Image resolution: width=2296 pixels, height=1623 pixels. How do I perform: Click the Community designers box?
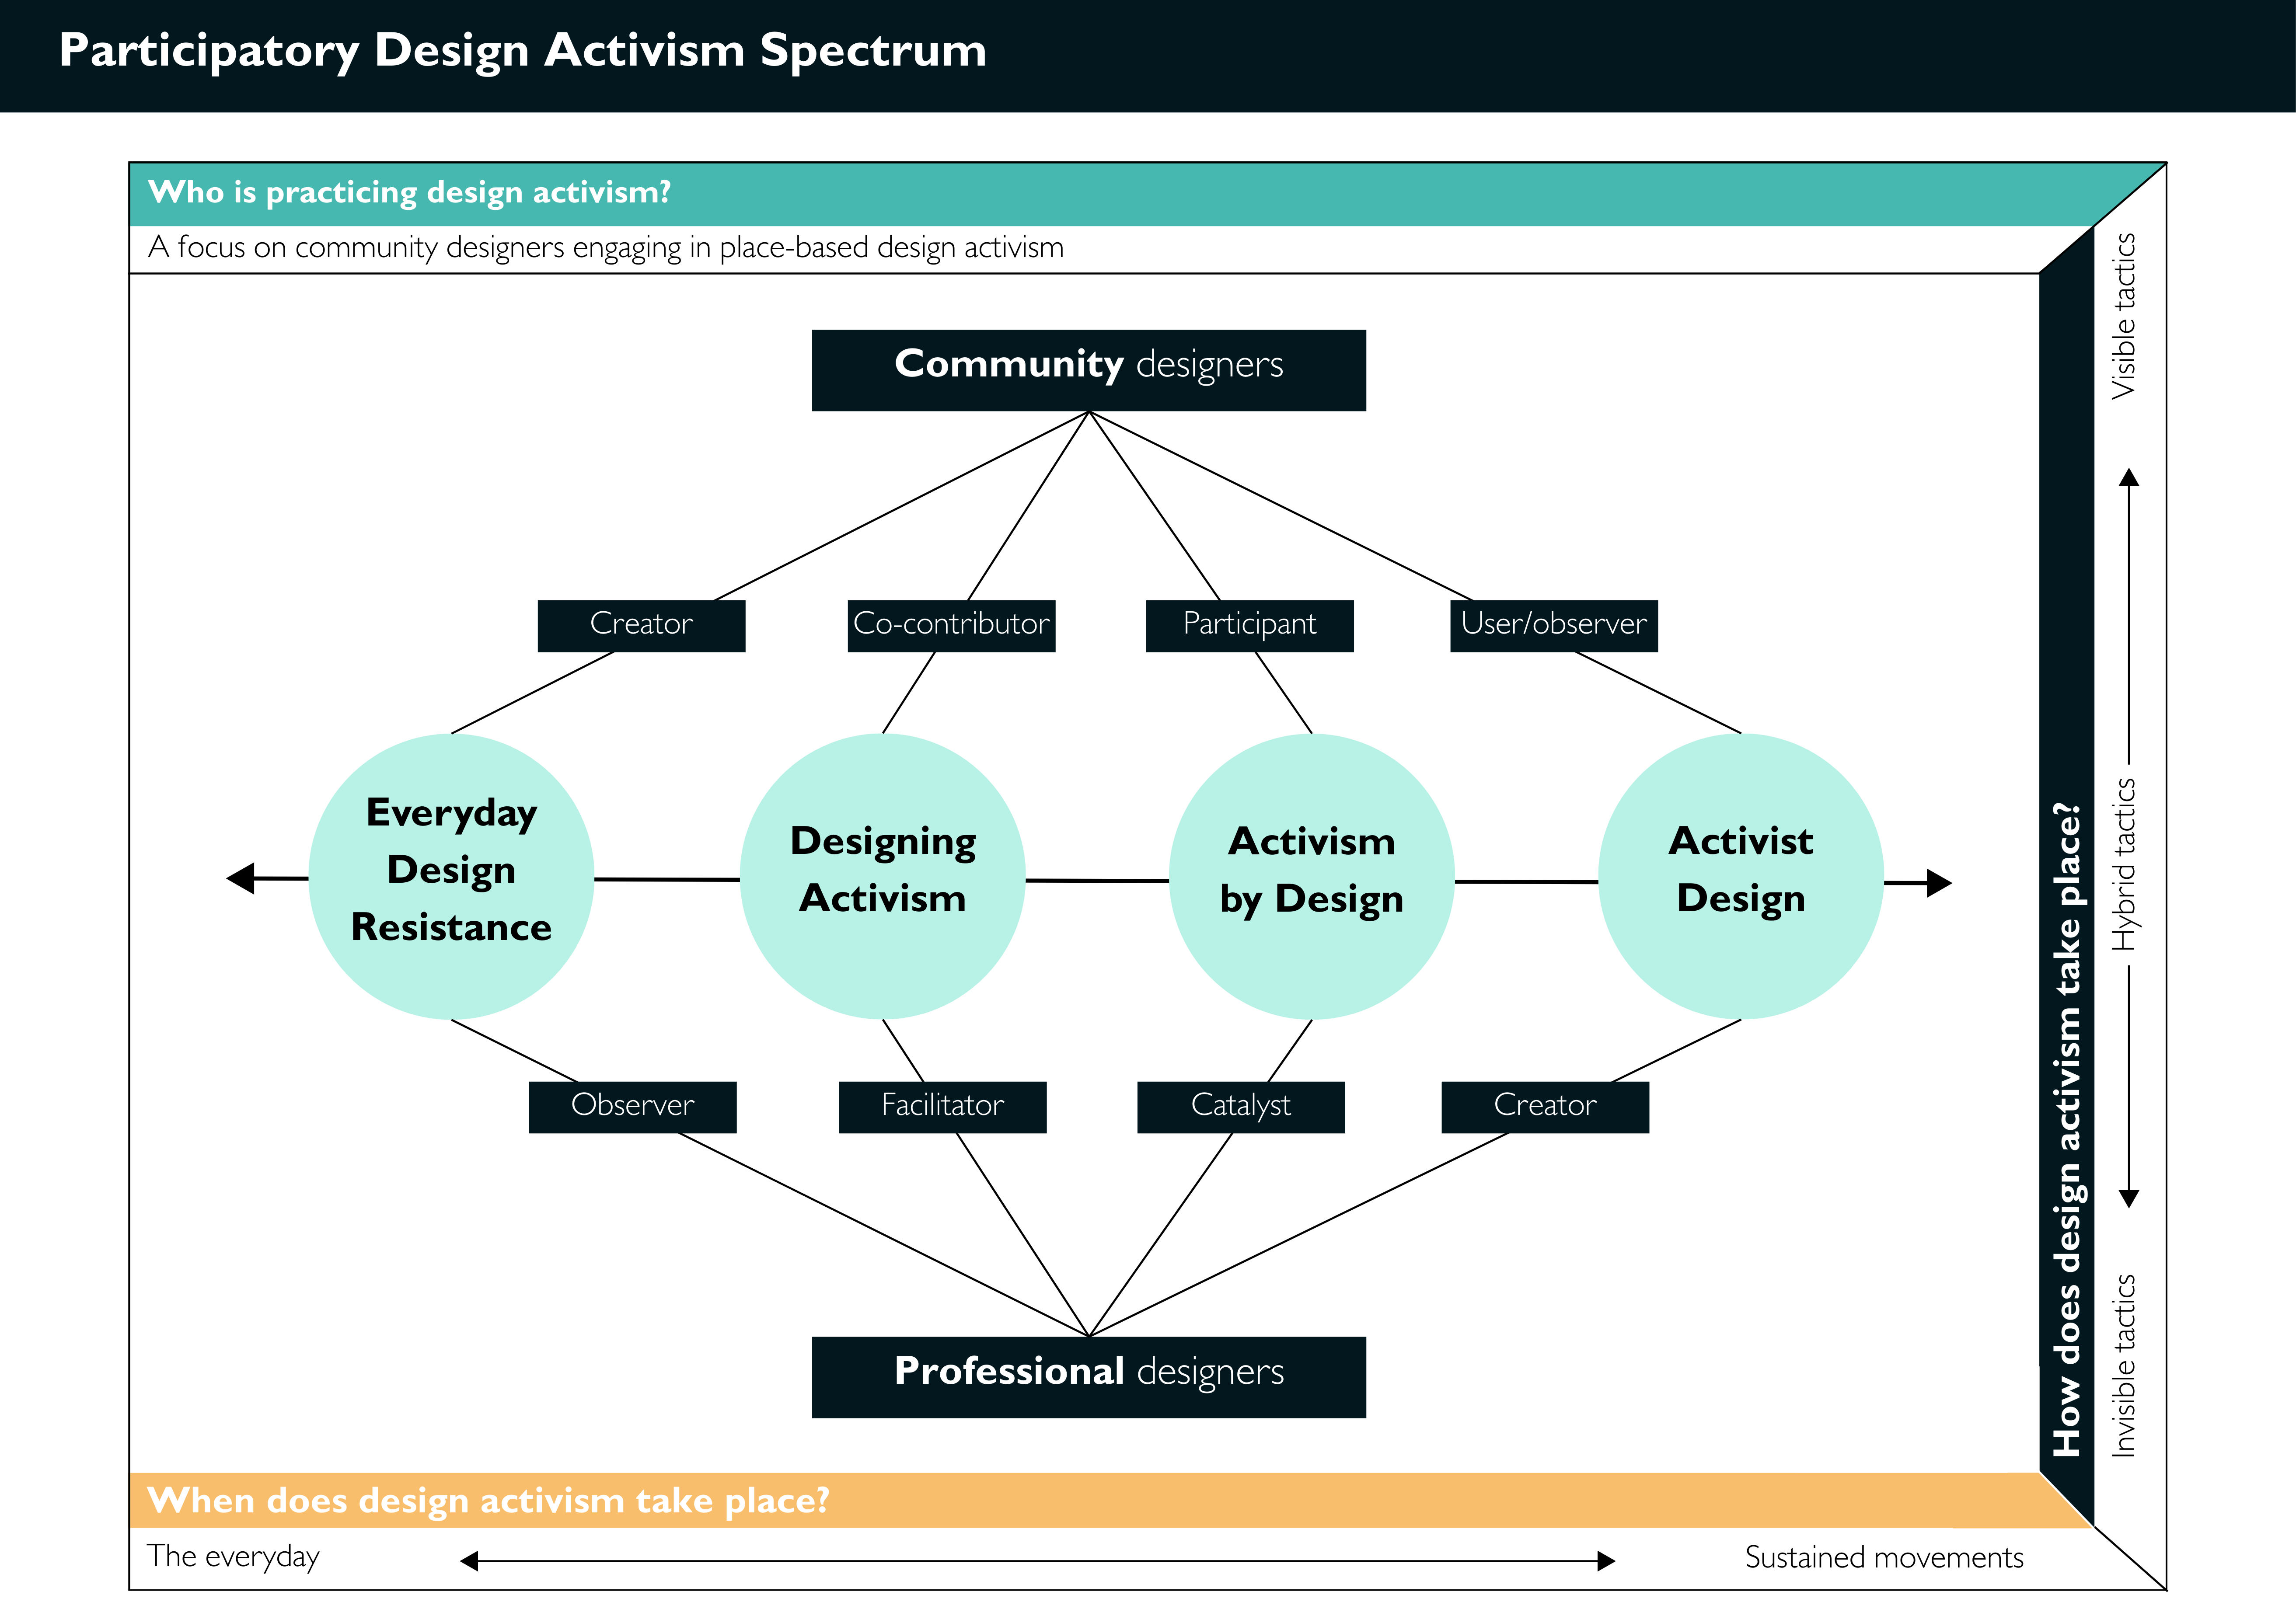[1088, 369]
